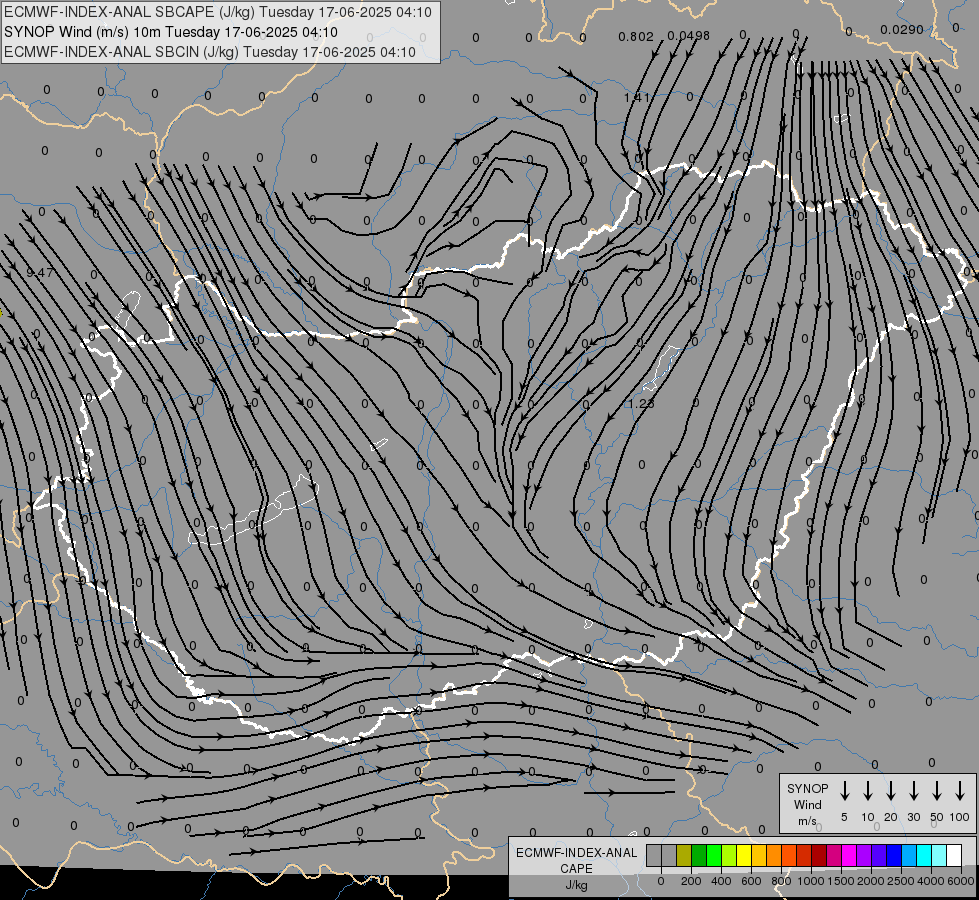Click the bright cyan CAPE swatch

(x=924, y=855)
